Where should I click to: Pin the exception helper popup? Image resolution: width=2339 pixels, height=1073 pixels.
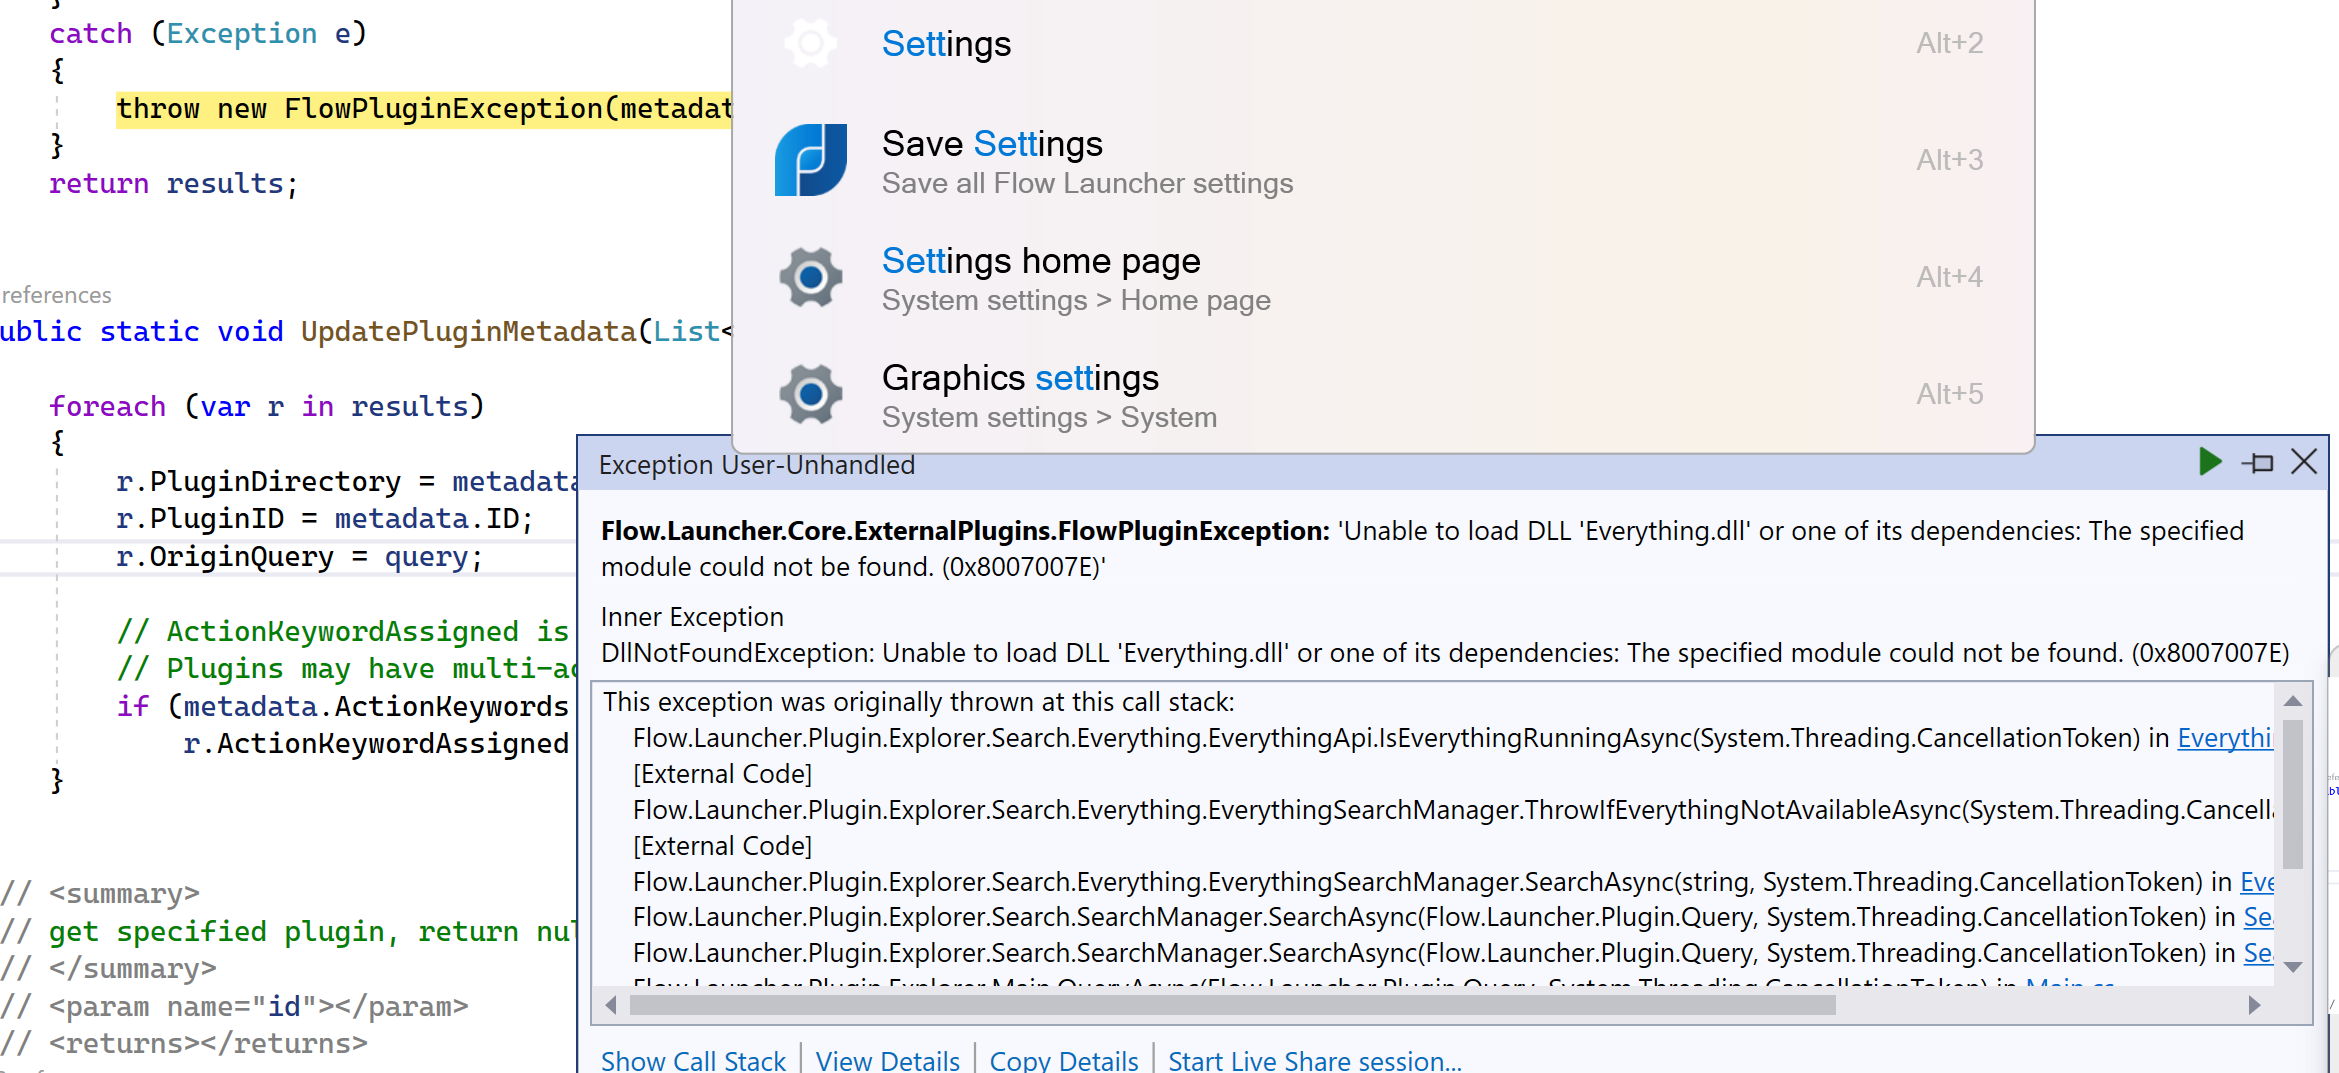[x=2258, y=463]
